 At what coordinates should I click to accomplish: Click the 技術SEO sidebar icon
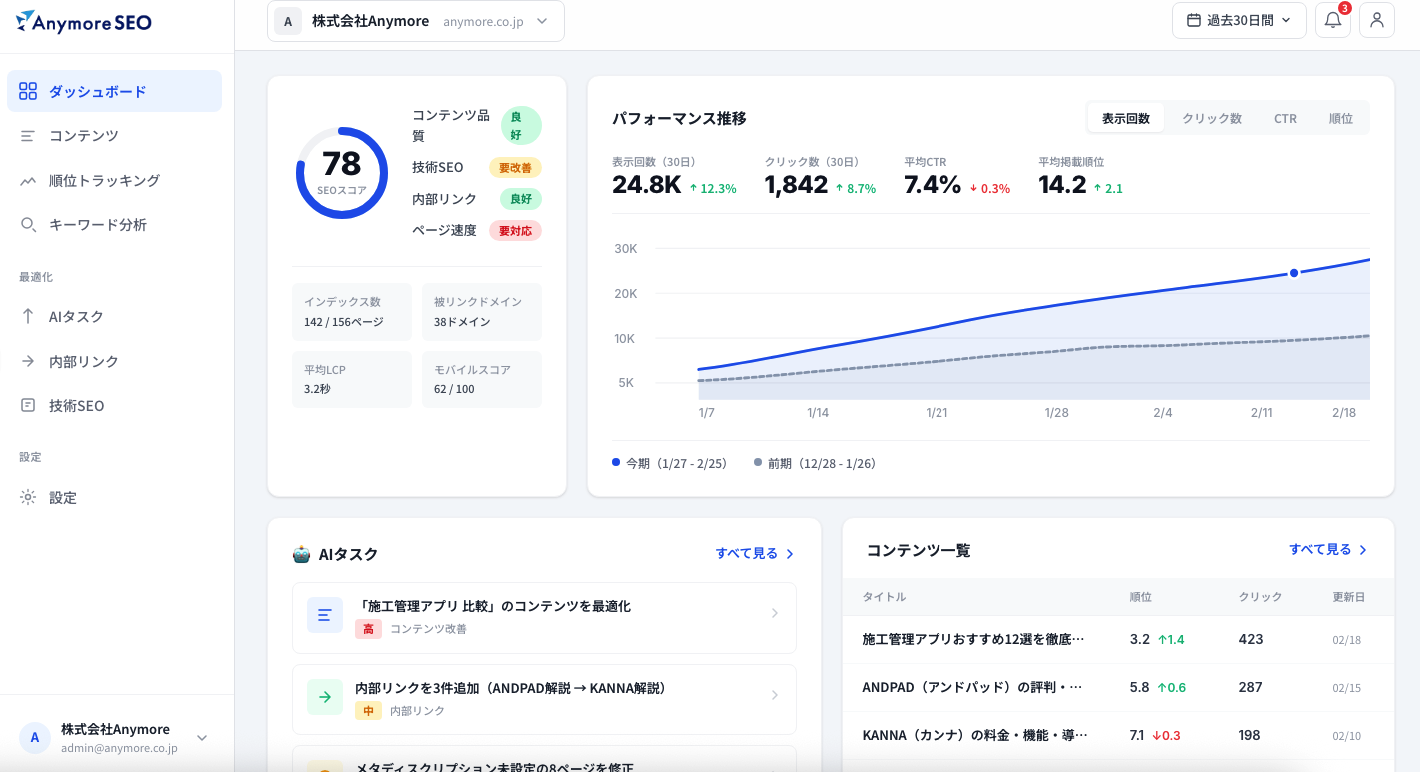[28, 405]
